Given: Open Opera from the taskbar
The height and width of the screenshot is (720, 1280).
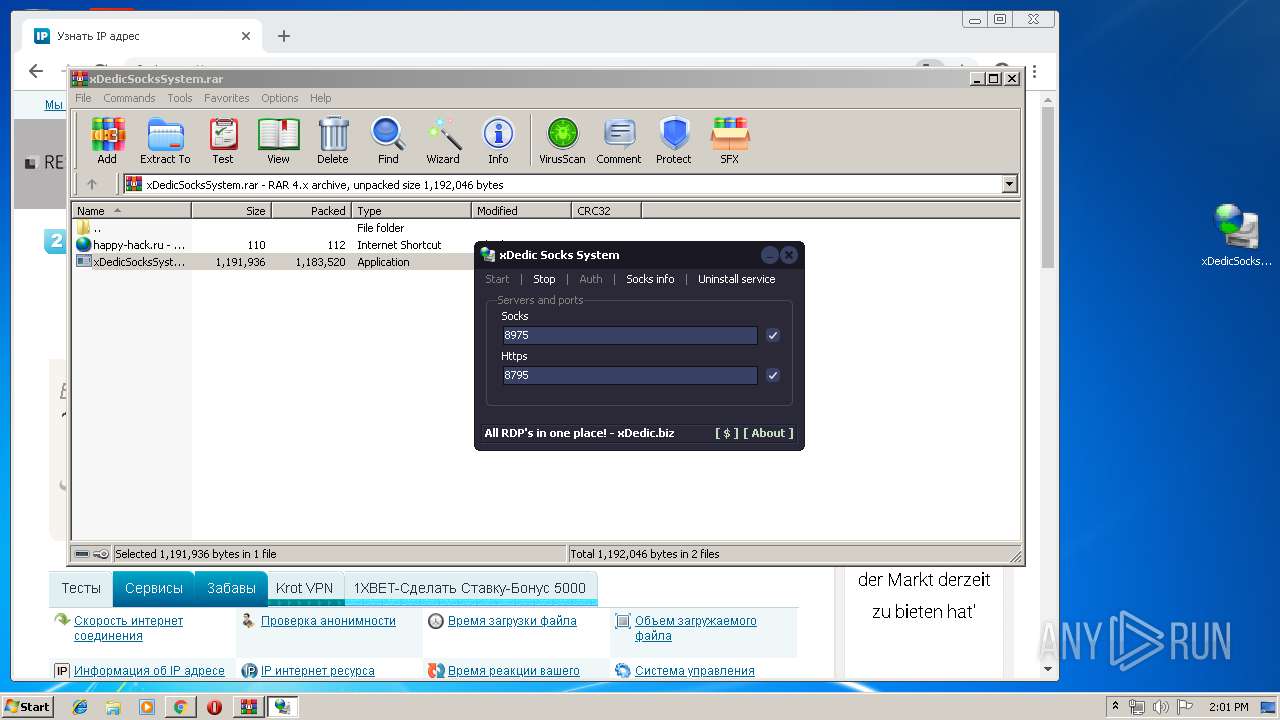Looking at the screenshot, I should coord(214,707).
